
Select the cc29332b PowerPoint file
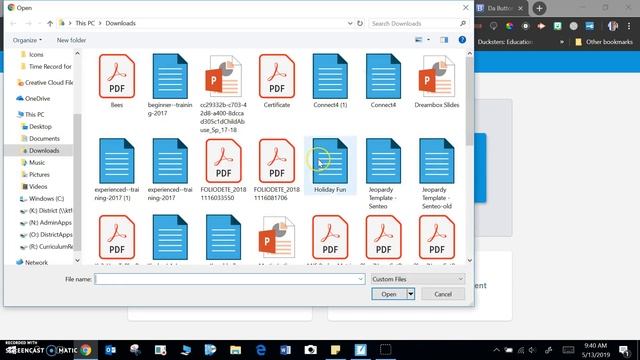tap(223, 93)
